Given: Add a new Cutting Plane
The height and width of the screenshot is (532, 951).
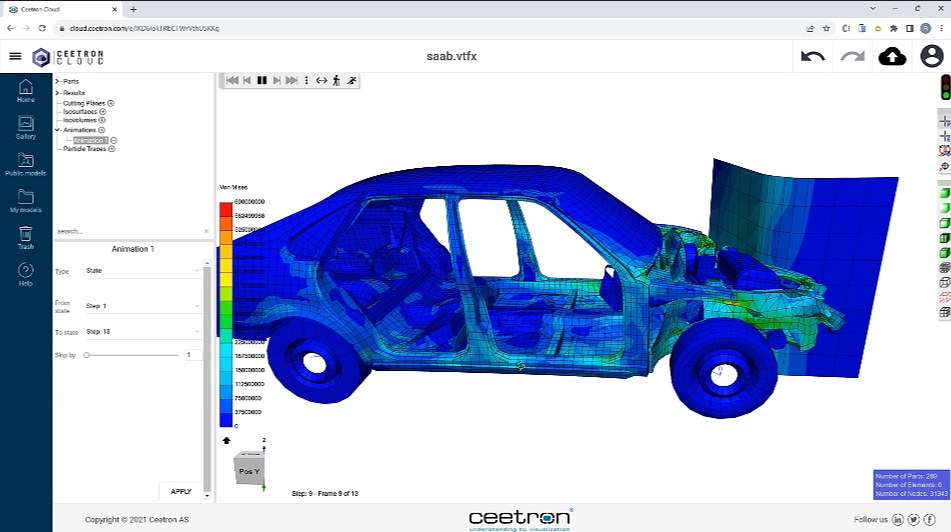Looking at the screenshot, I should (111, 103).
